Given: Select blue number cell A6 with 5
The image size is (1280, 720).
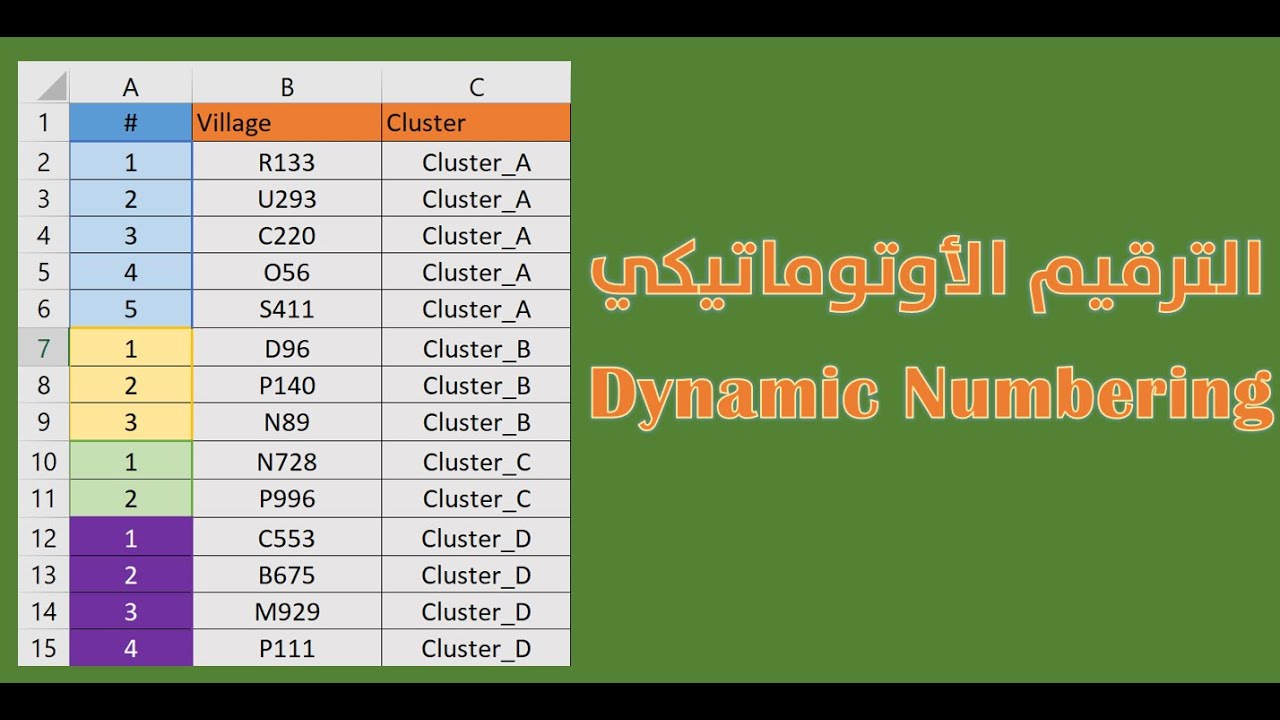Looking at the screenshot, I should 131,309.
